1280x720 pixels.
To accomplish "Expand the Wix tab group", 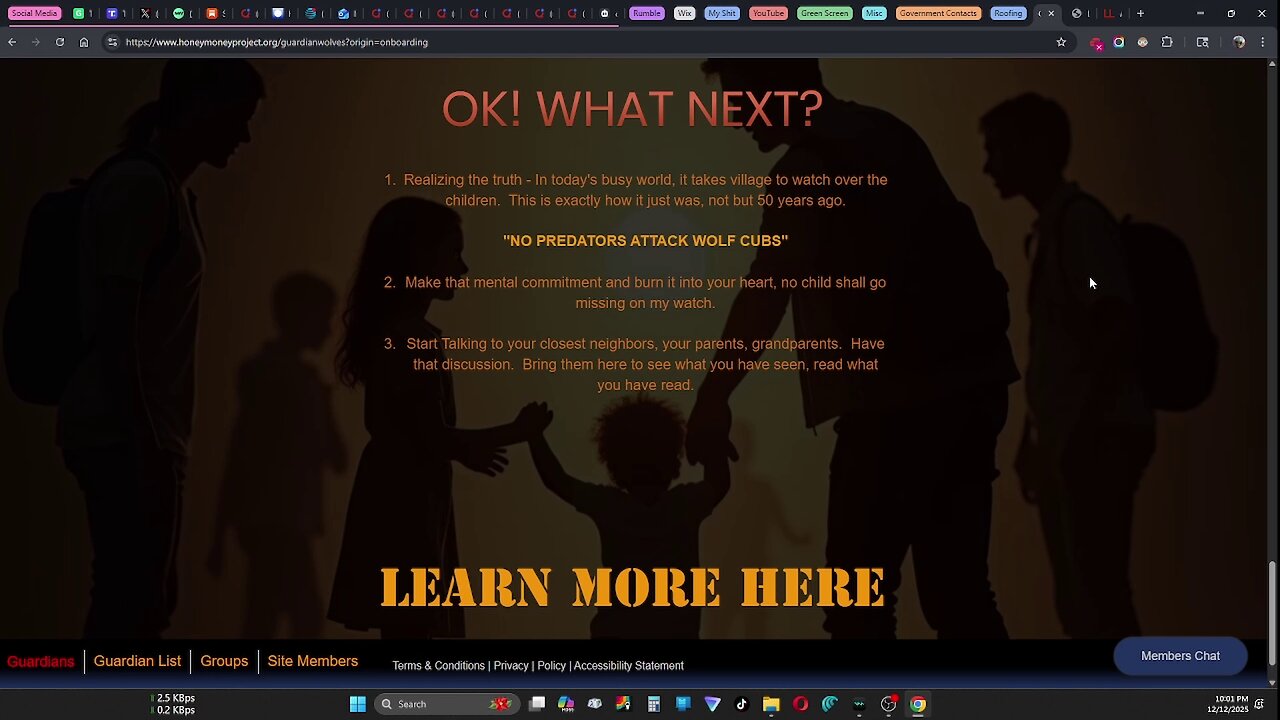I will click(684, 13).
